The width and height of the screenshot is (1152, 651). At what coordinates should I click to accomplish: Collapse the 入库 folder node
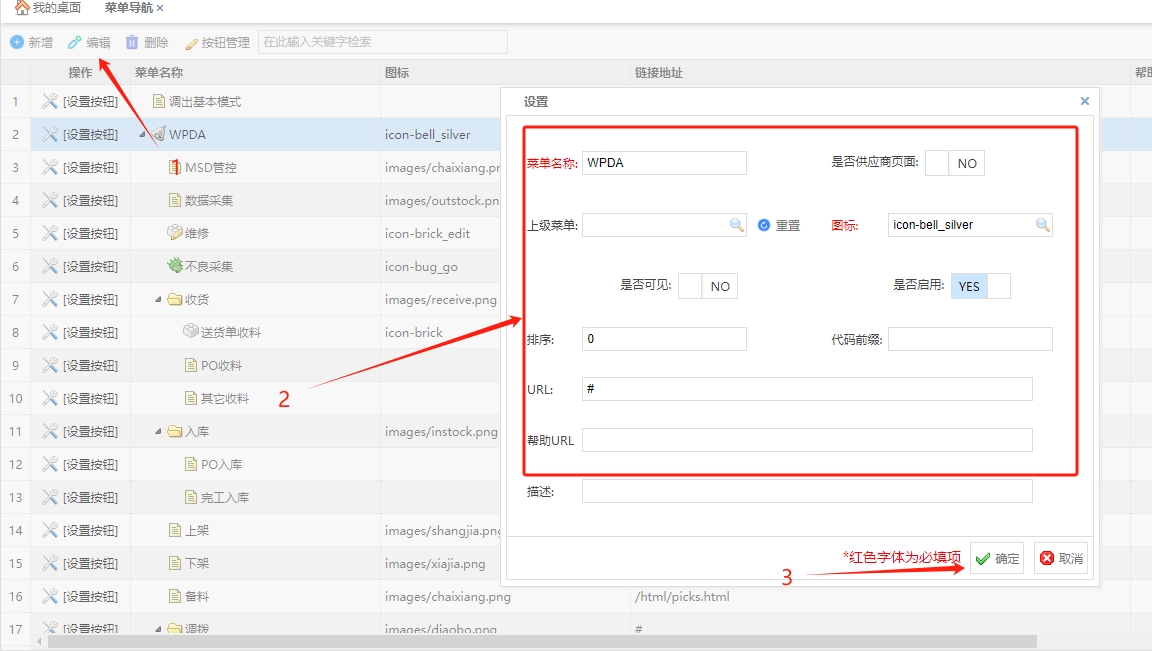pos(159,431)
